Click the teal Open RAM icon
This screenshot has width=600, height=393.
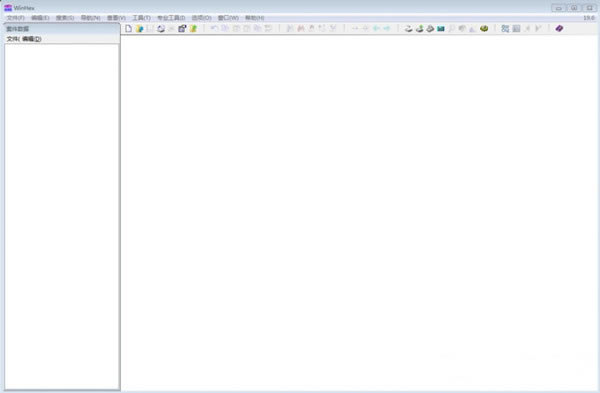click(441, 29)
